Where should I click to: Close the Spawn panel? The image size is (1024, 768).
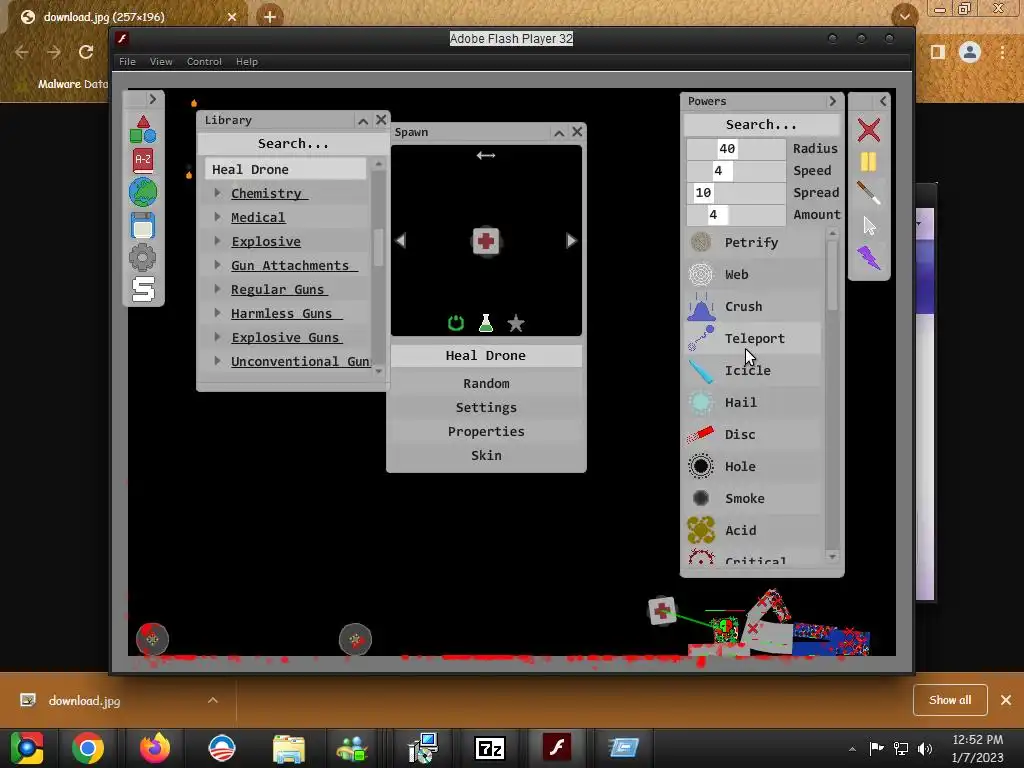click(577, 132)
